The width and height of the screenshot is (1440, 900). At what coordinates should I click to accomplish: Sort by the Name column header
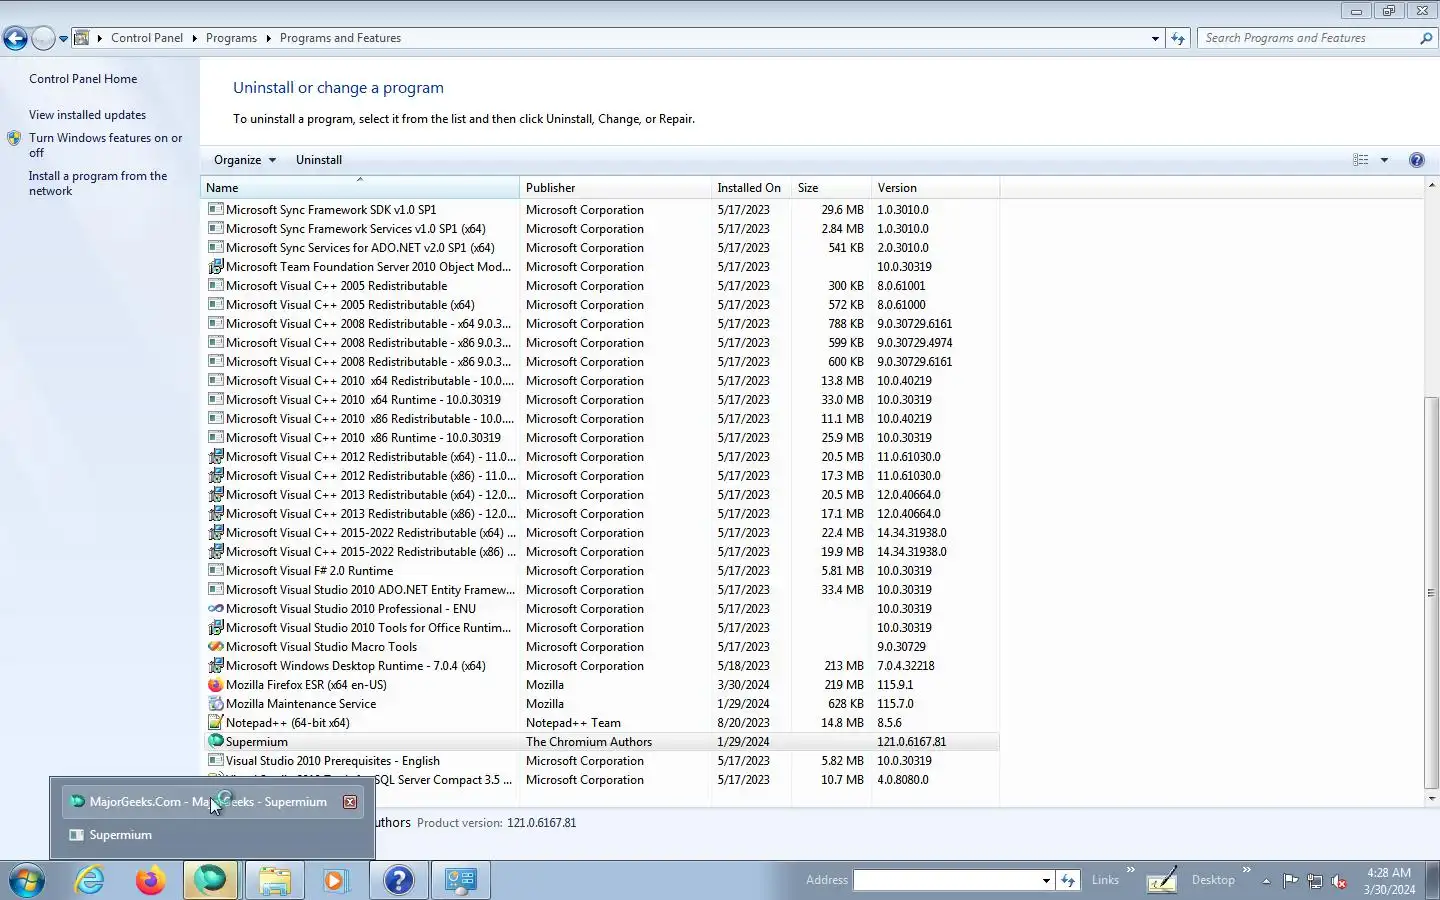point(360,188)
